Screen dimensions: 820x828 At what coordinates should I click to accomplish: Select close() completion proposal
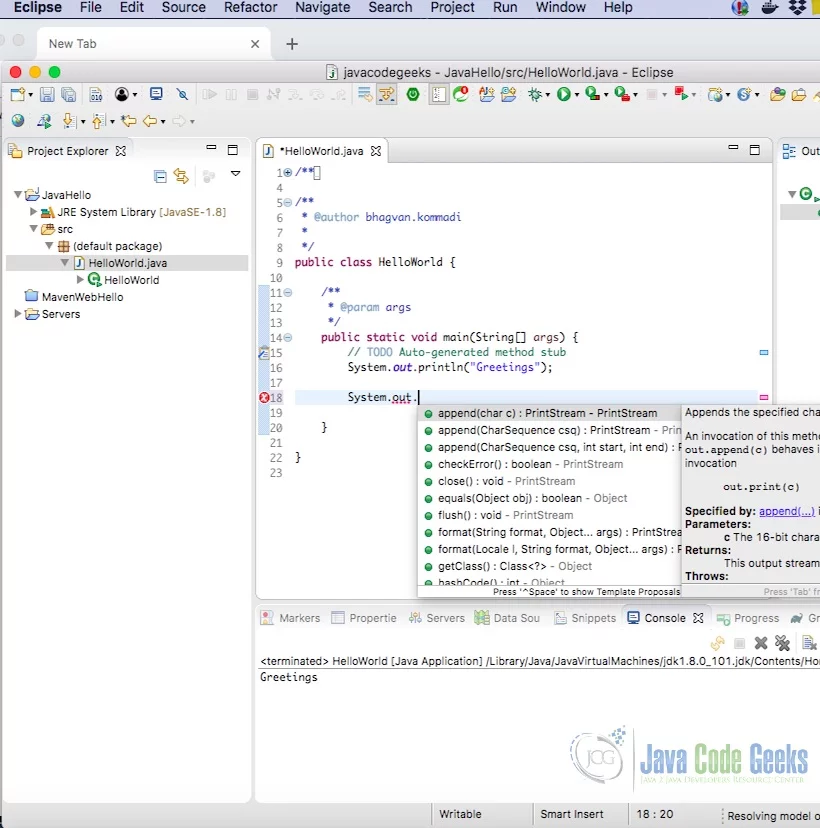pyautogui.click(x=549, y=481)
